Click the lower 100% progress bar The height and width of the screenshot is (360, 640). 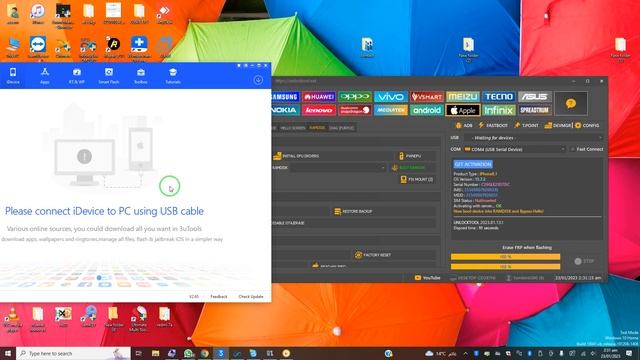[x=505, y=267]
